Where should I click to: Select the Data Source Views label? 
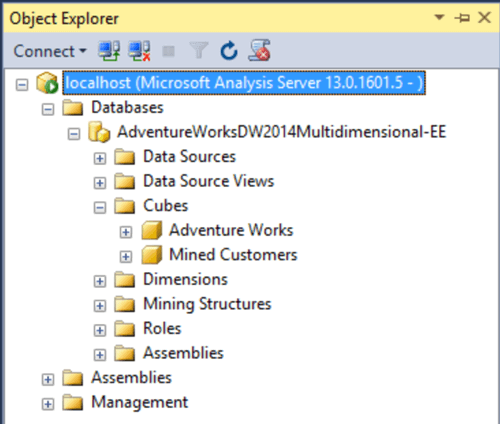(x=209, y=181)
